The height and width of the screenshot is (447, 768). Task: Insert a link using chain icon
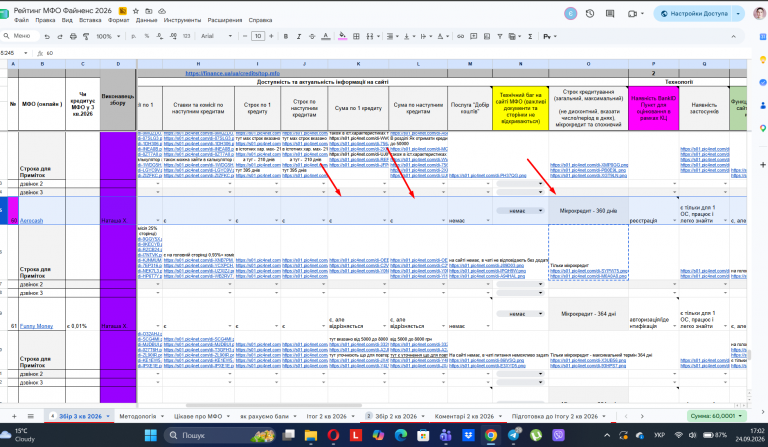460,36
